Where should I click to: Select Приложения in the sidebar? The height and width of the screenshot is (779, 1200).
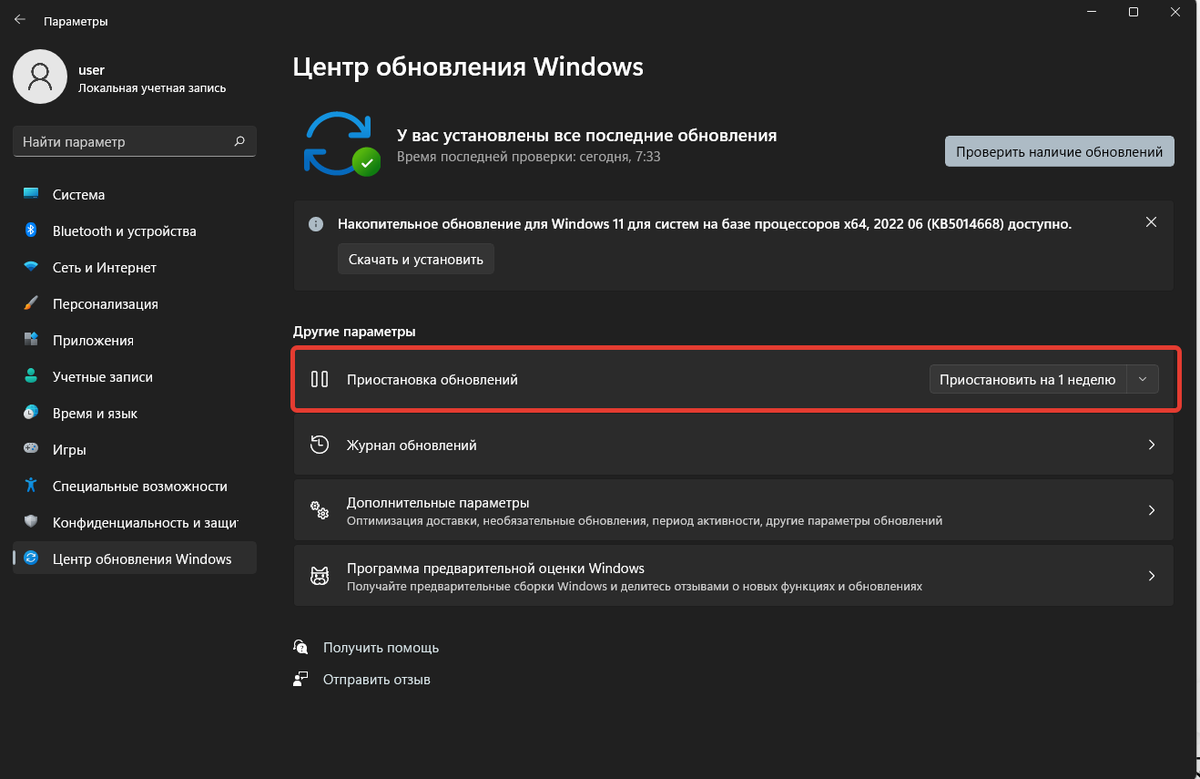pyautogui.click(x=135, y=340)
